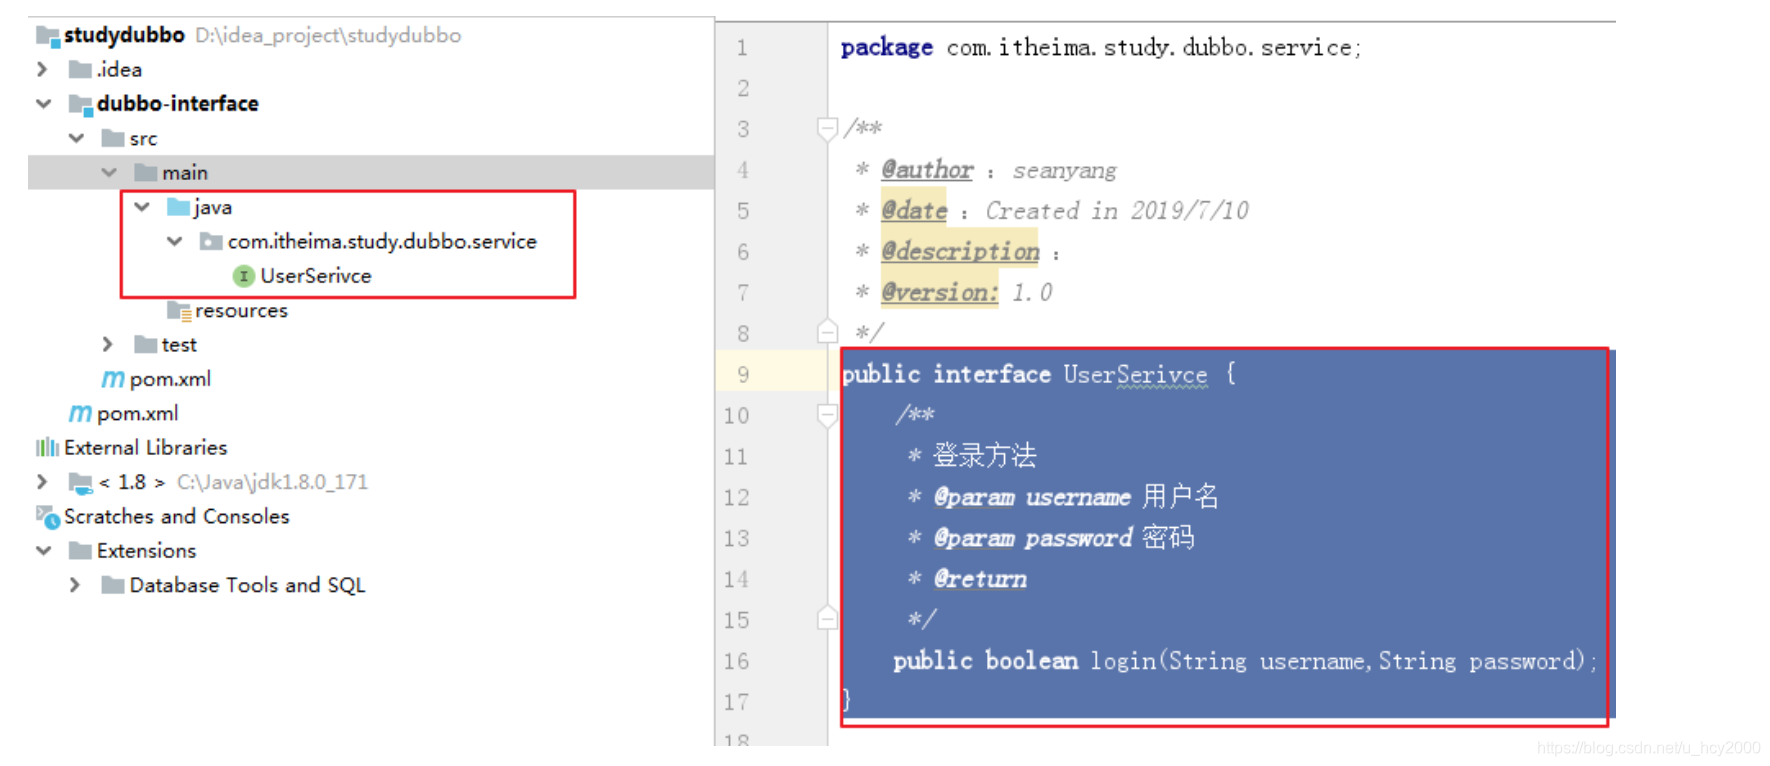This screenshot has height=766, width=1770.
Task: Click the .idea folder icon
Action: click(80, 70)
